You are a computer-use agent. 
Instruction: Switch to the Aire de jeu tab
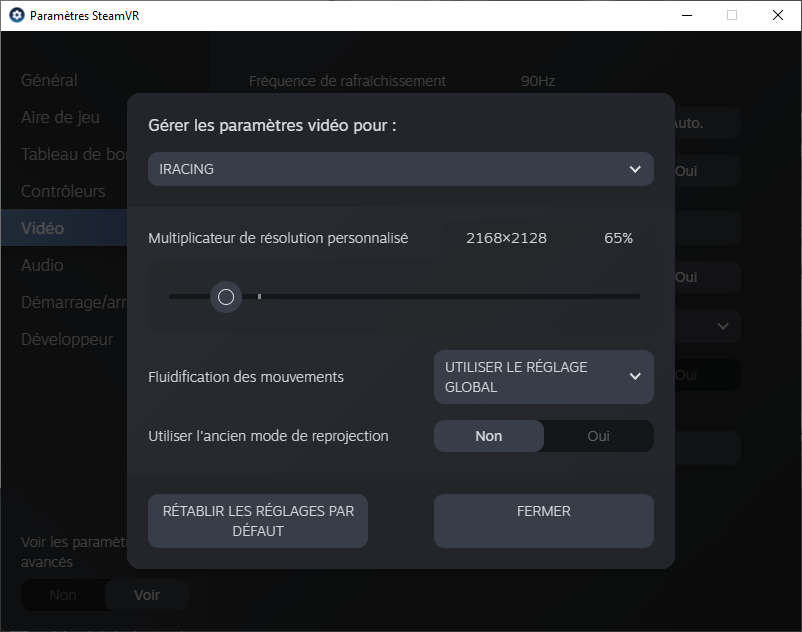tap(60, 117)
